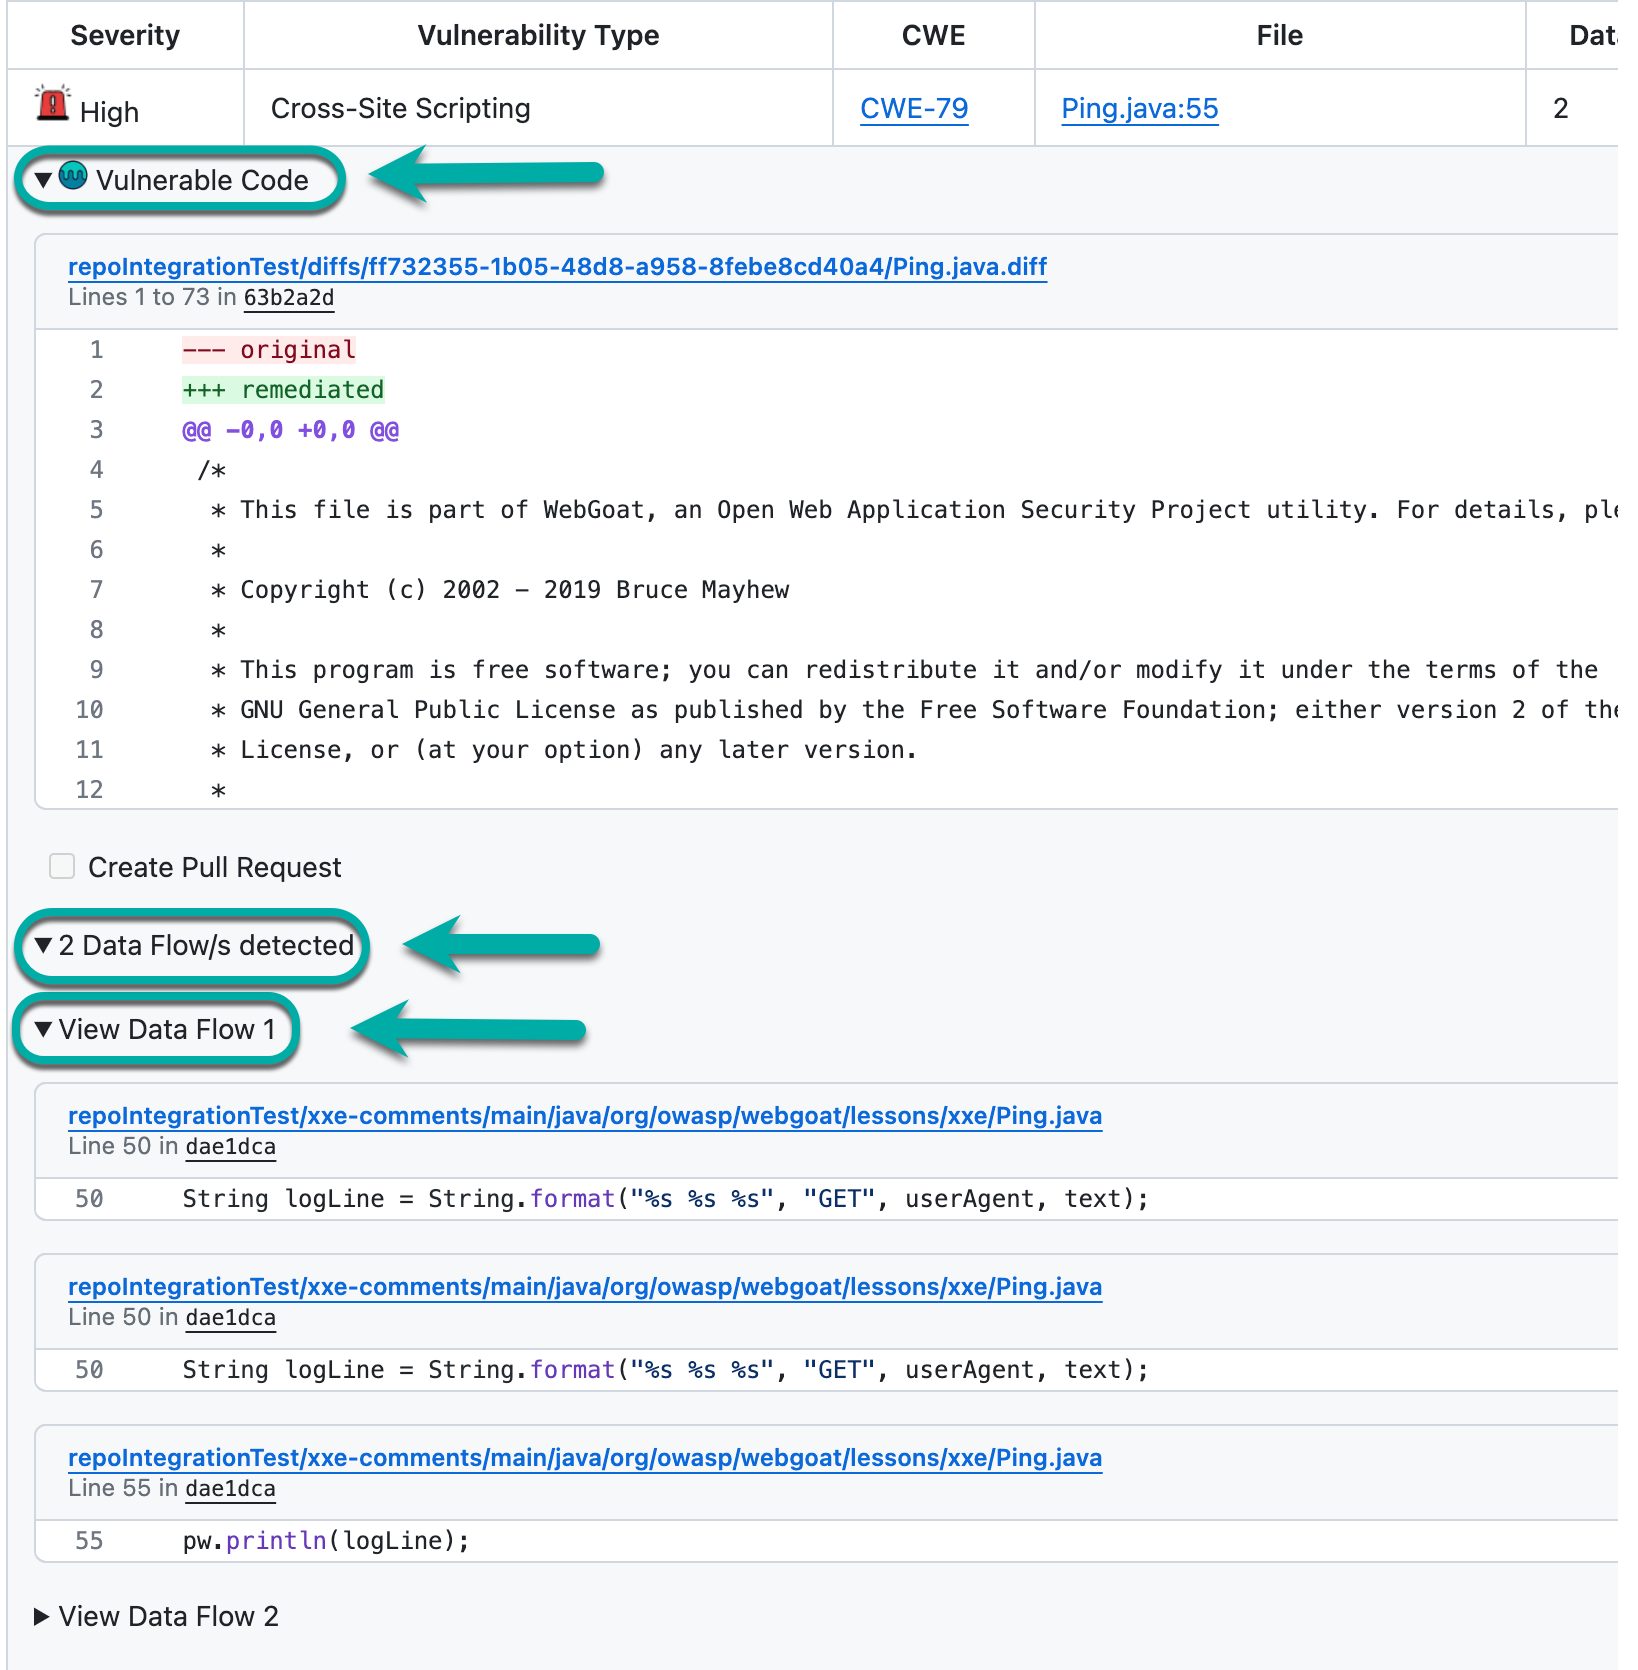Collapse the Vulnerable Code section

tap(43, 180)
